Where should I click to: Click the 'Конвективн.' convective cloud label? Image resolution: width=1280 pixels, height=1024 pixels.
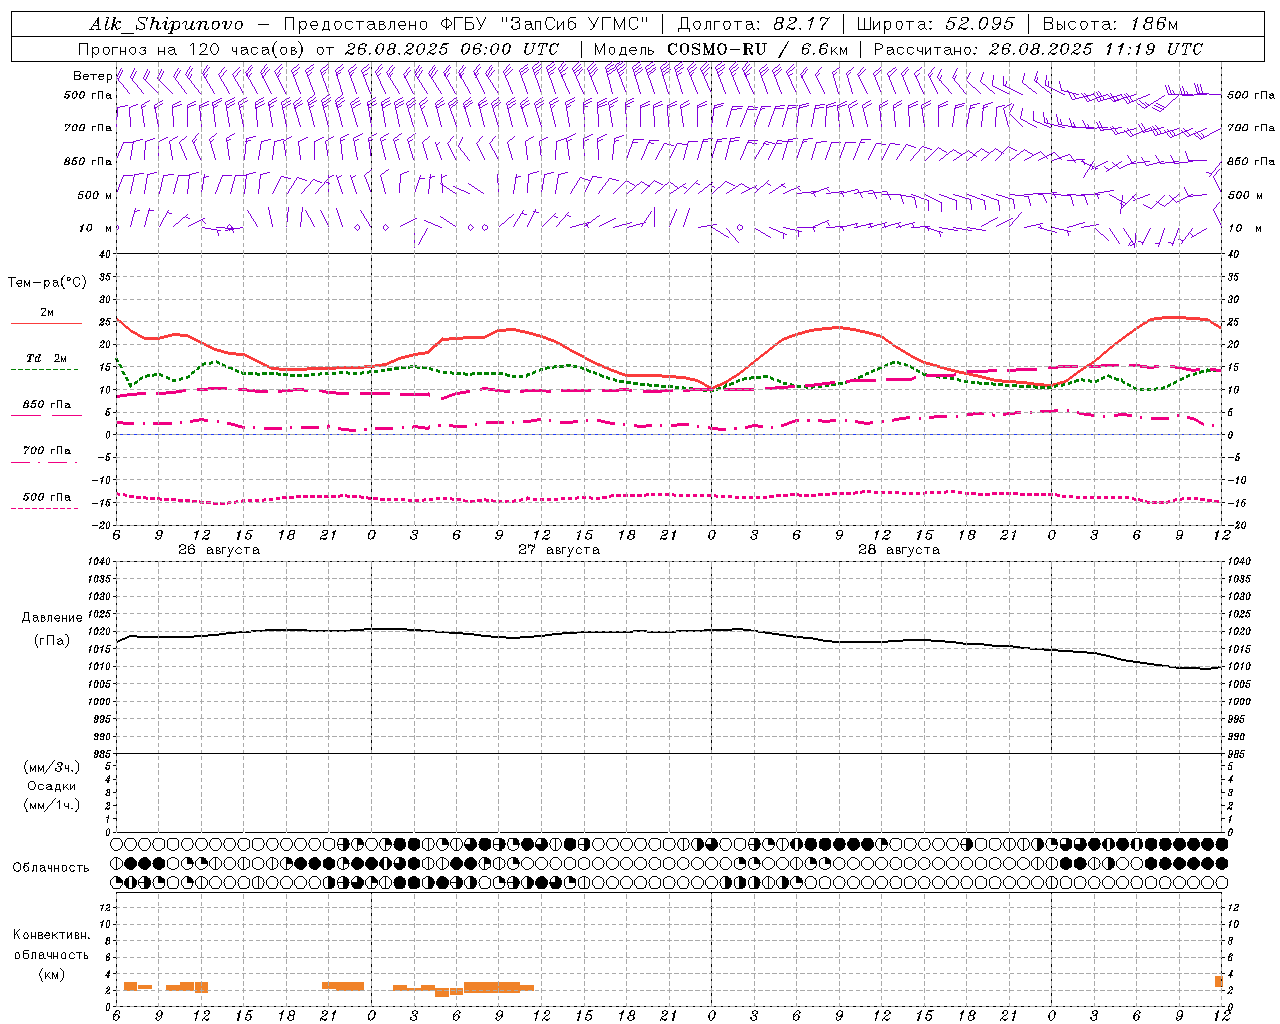(52, 935)
